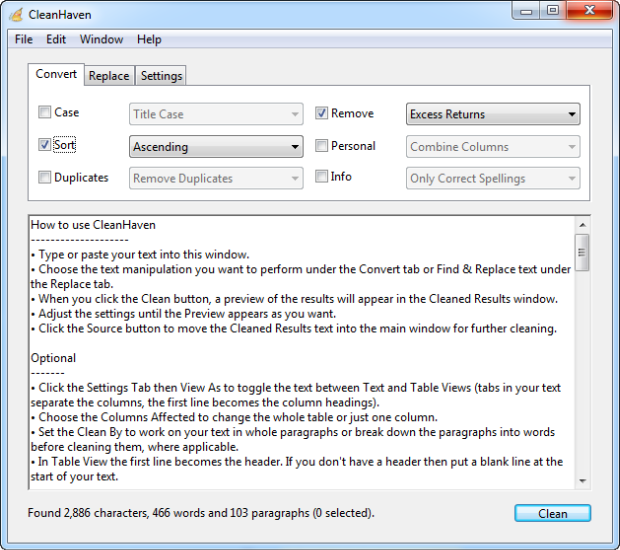Select the Convert tab
The image size is (620, 550).
click(56, 74)
